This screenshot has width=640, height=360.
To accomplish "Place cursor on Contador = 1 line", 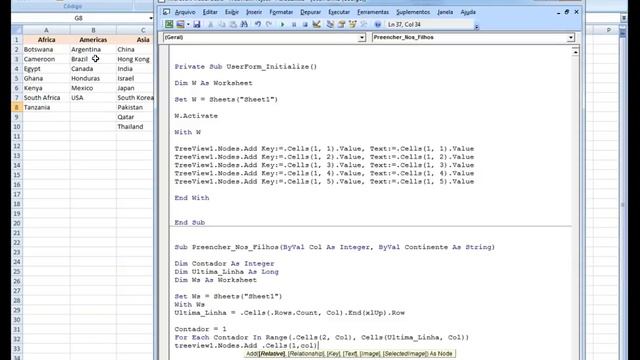I will click(x=200, y=329).
